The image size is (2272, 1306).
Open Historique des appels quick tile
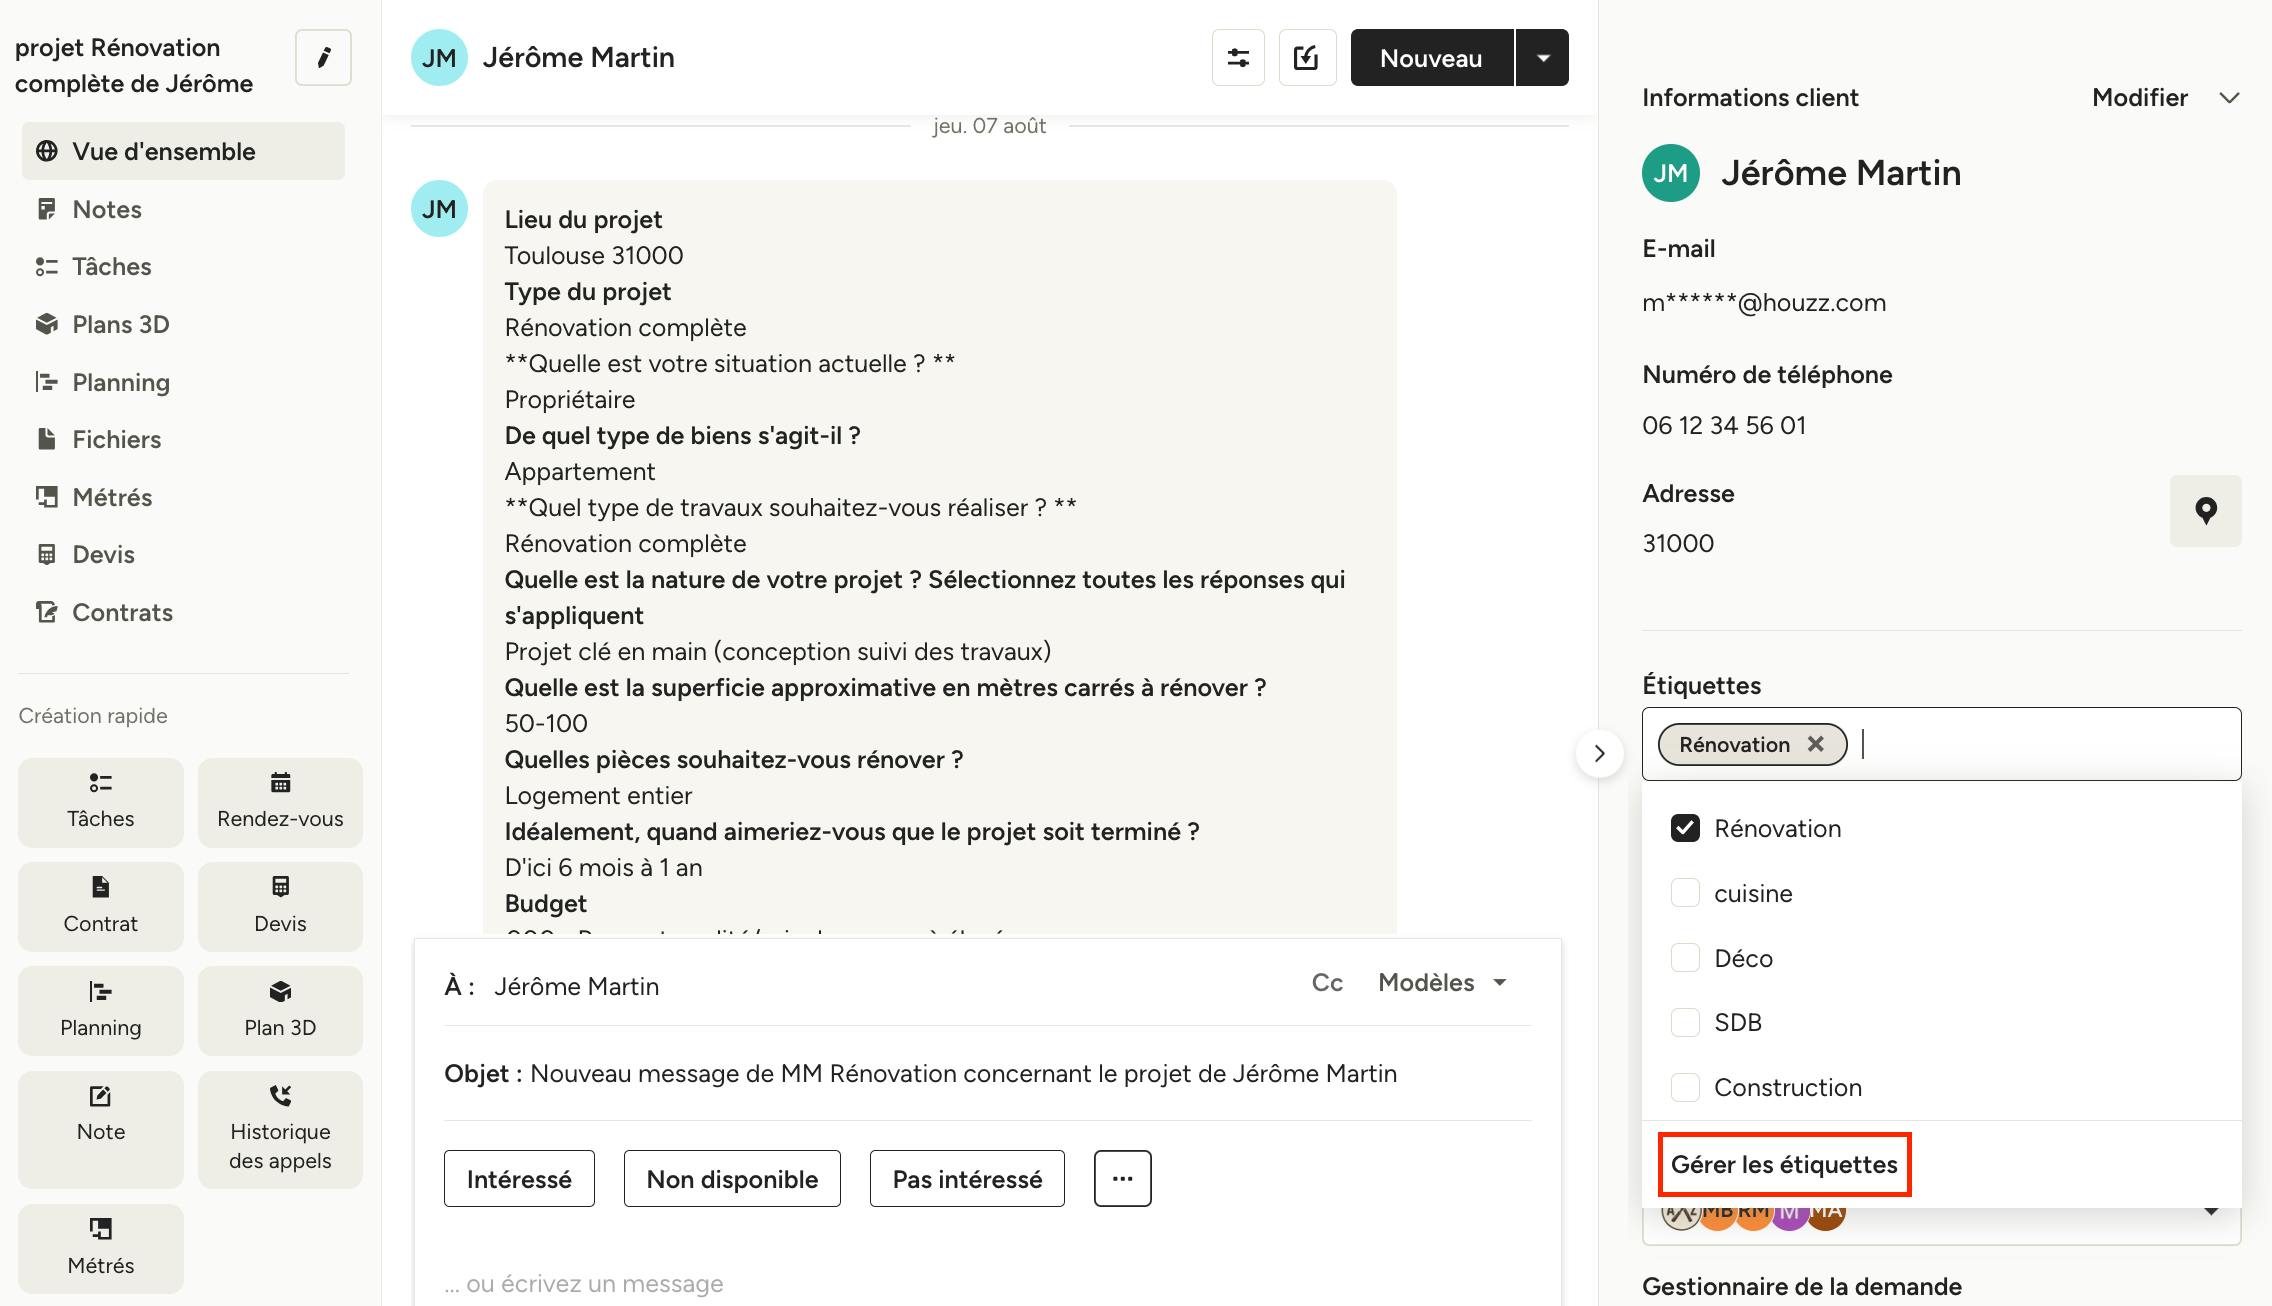click(280, 1129)
